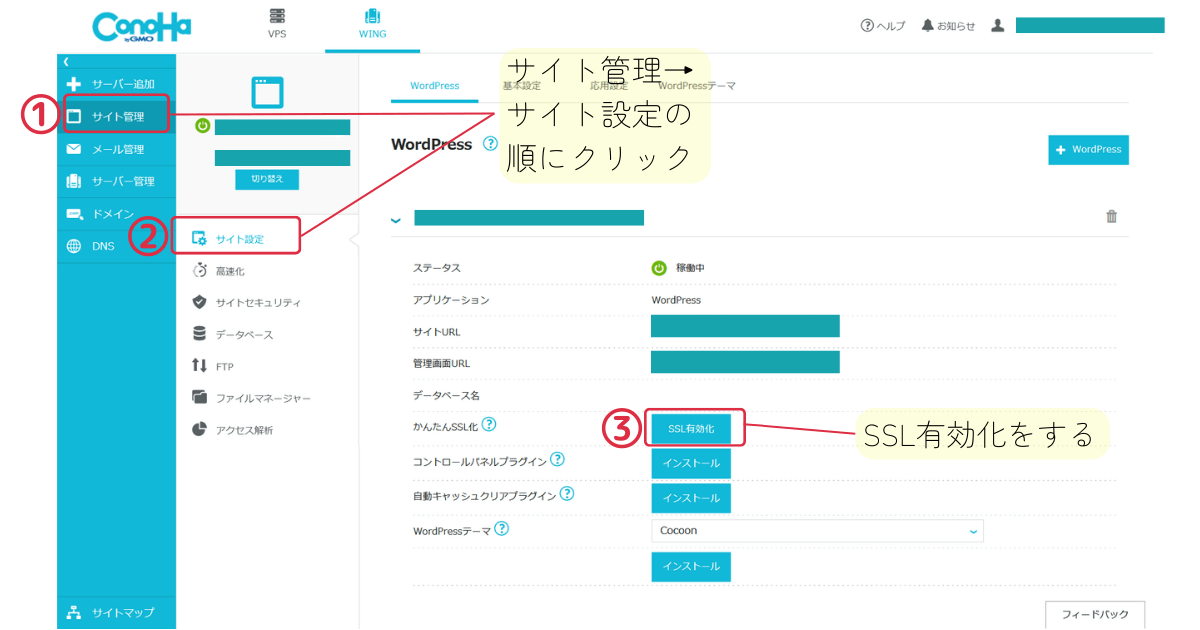Click the trash icon to delete site
Viewport: 1200px width, 630px height.
tap(1111, 216)
